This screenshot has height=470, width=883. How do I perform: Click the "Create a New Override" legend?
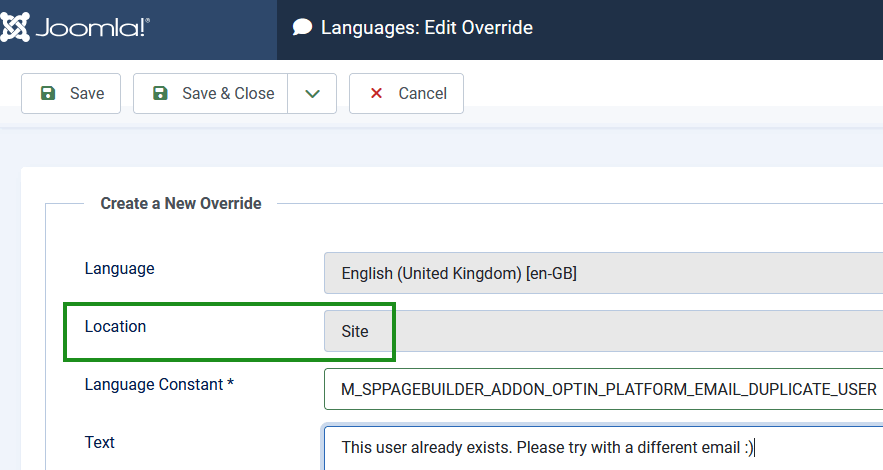[181, 204]
